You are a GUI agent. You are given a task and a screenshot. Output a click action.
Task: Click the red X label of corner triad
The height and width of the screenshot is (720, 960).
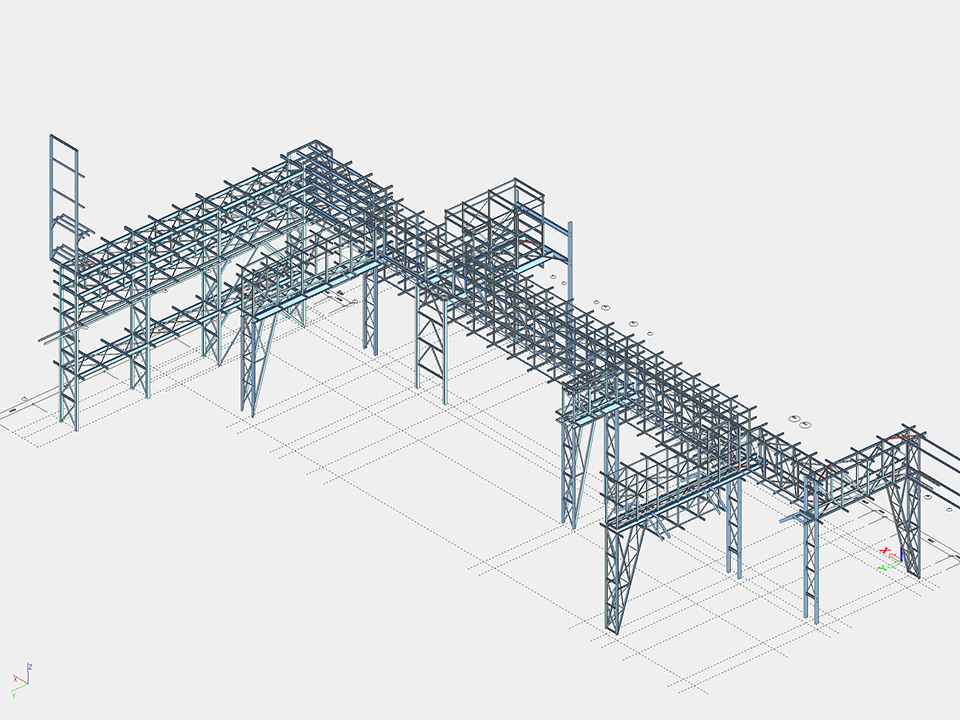click(14, 678)
